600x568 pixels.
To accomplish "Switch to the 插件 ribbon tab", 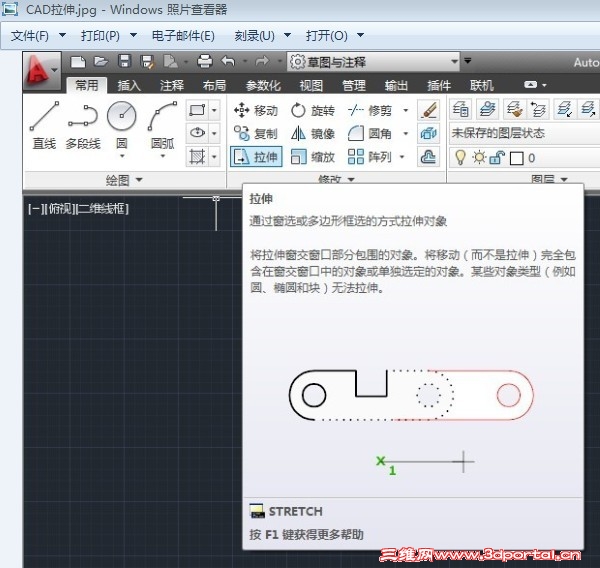I will 439,85.
